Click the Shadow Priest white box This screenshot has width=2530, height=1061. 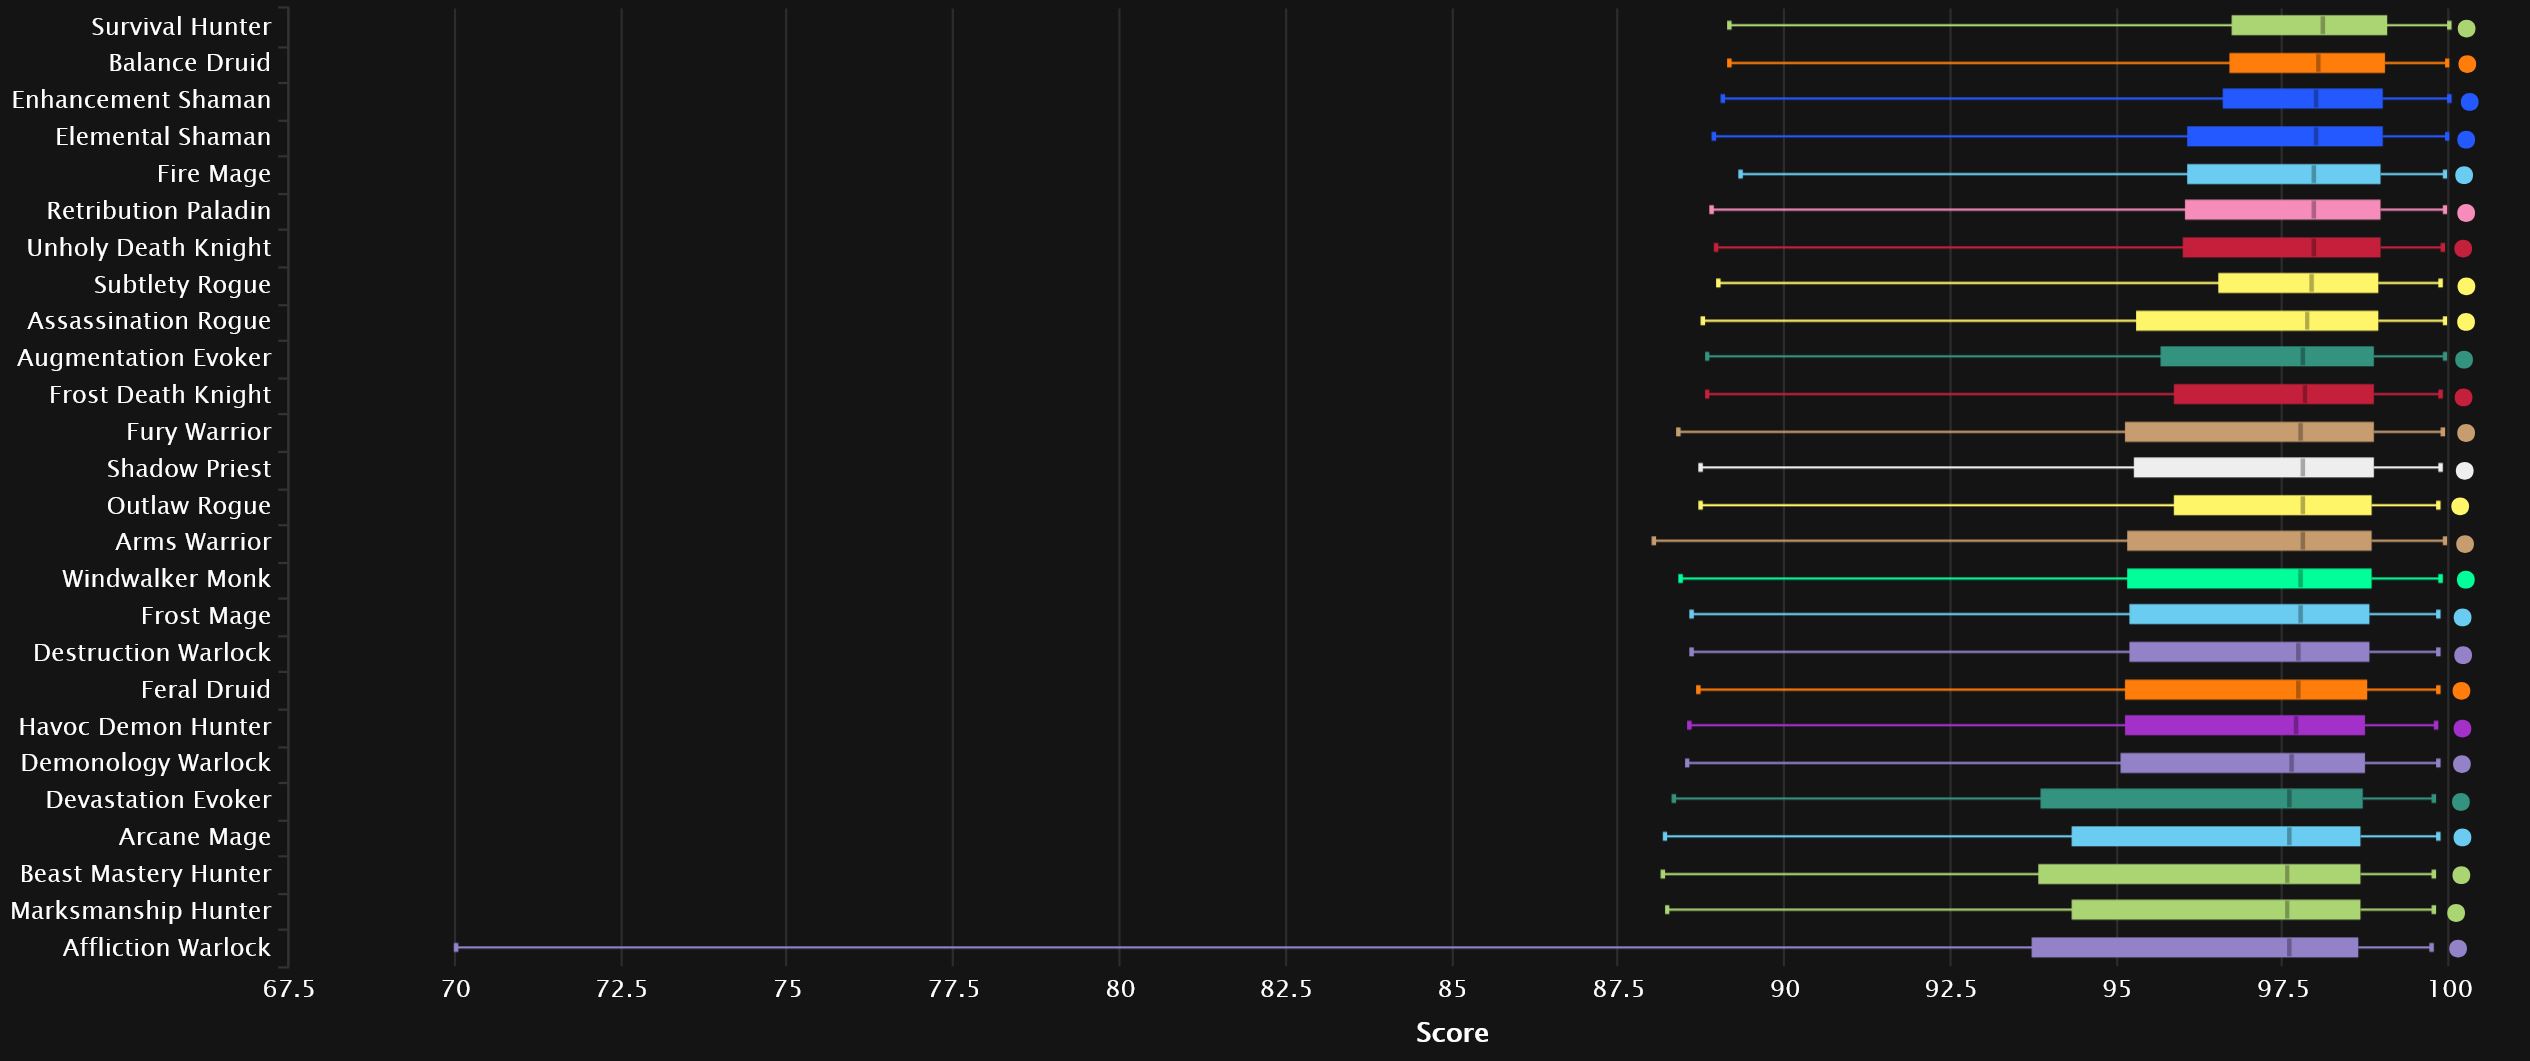click(x=2254, y=467)
